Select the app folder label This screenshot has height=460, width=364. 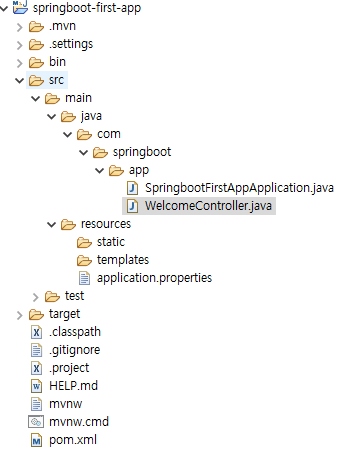tap(139, 171)
